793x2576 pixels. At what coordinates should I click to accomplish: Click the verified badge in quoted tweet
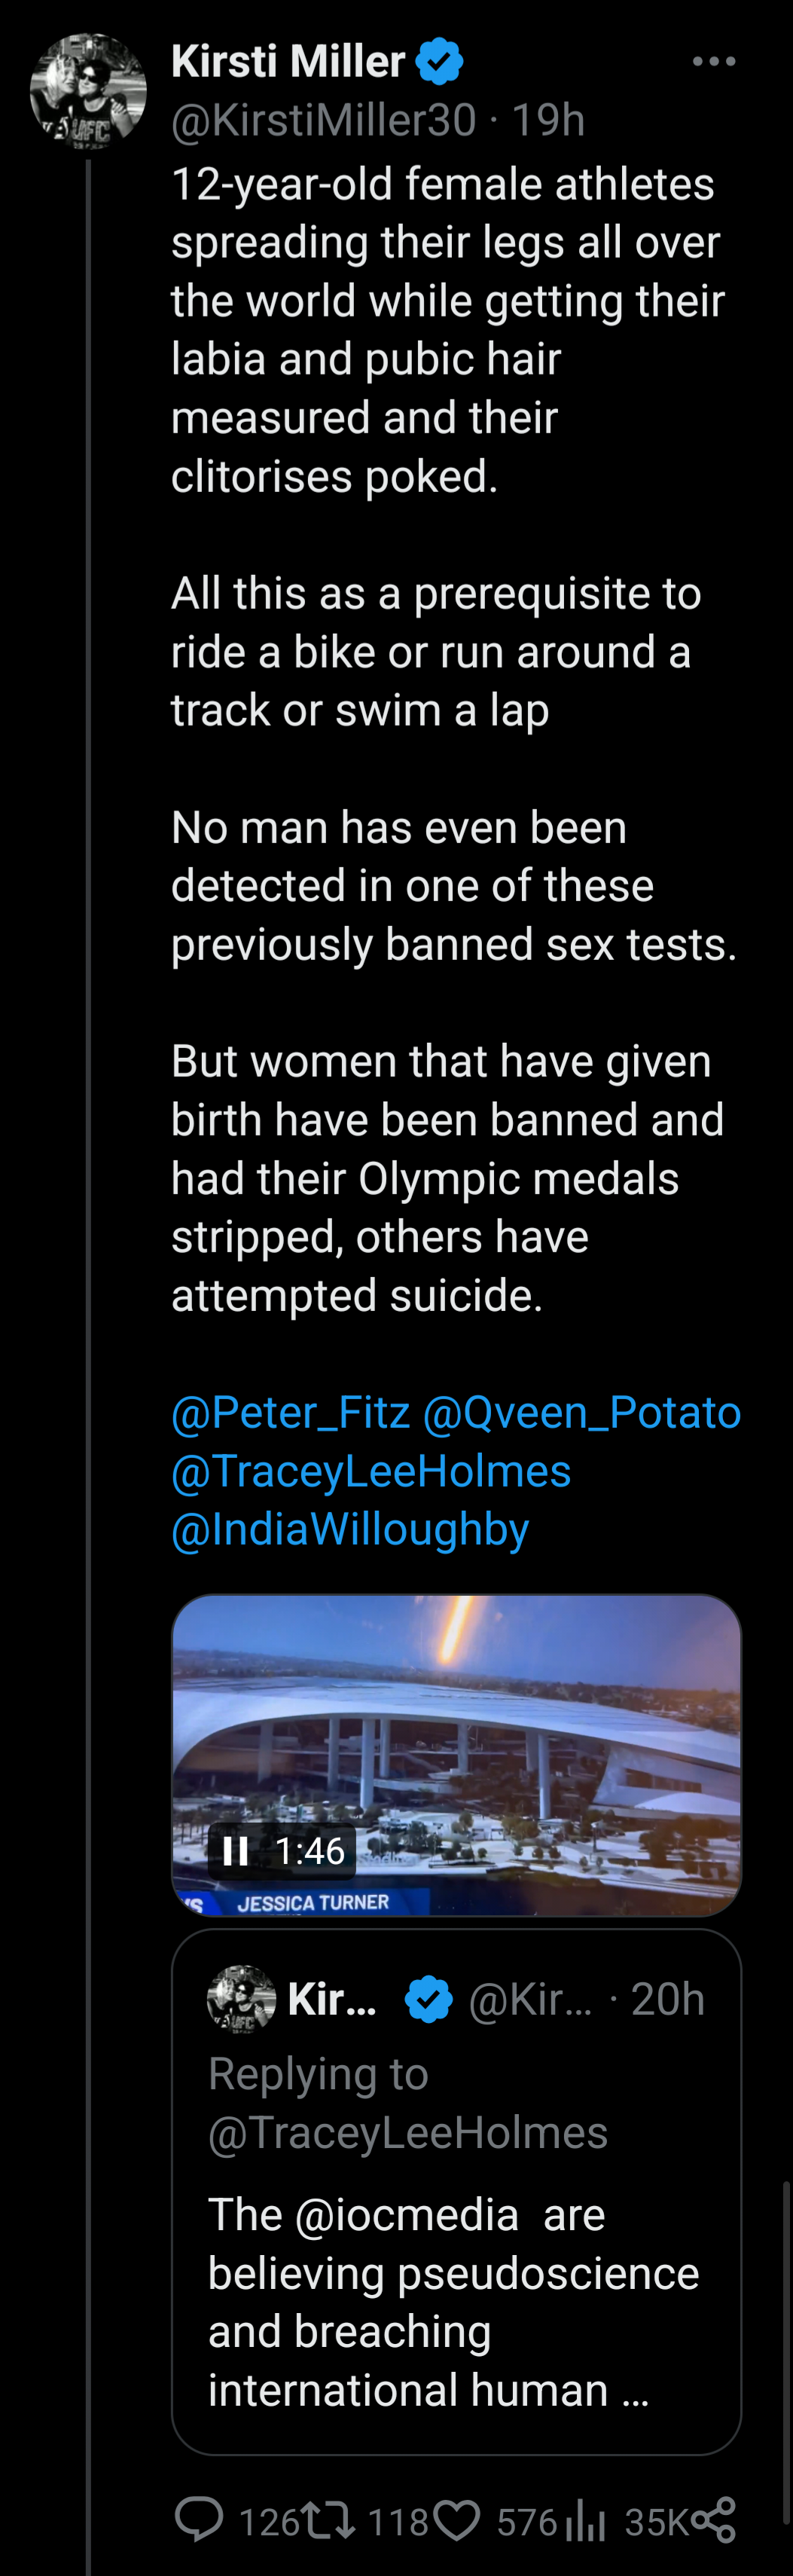click(x=429, y=2000)
